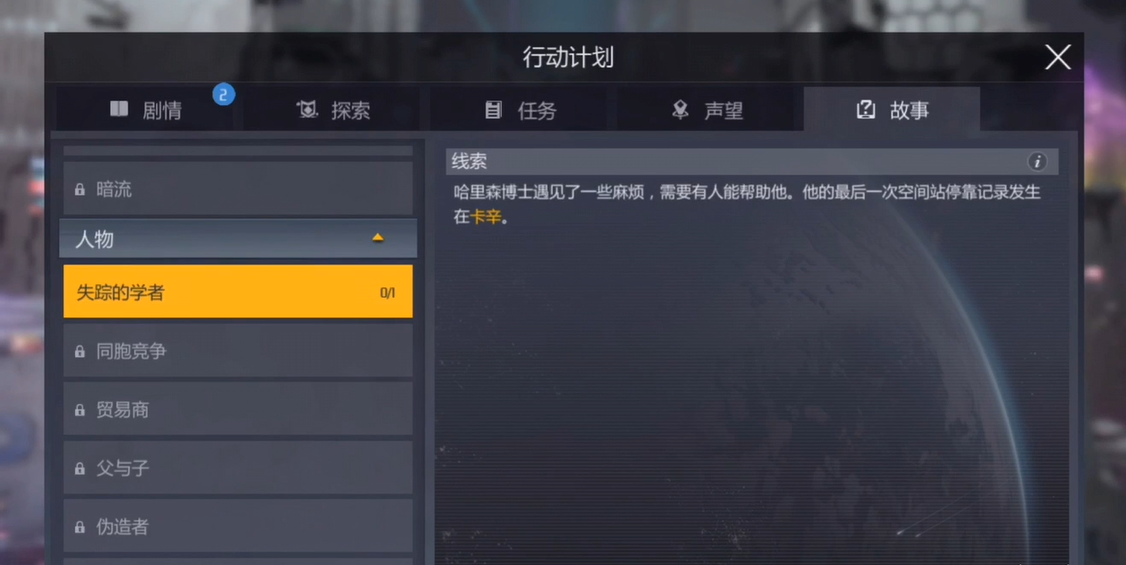Close the 行动计划 panel
Screen dimensions: 1126x565
pos(1057,57)
